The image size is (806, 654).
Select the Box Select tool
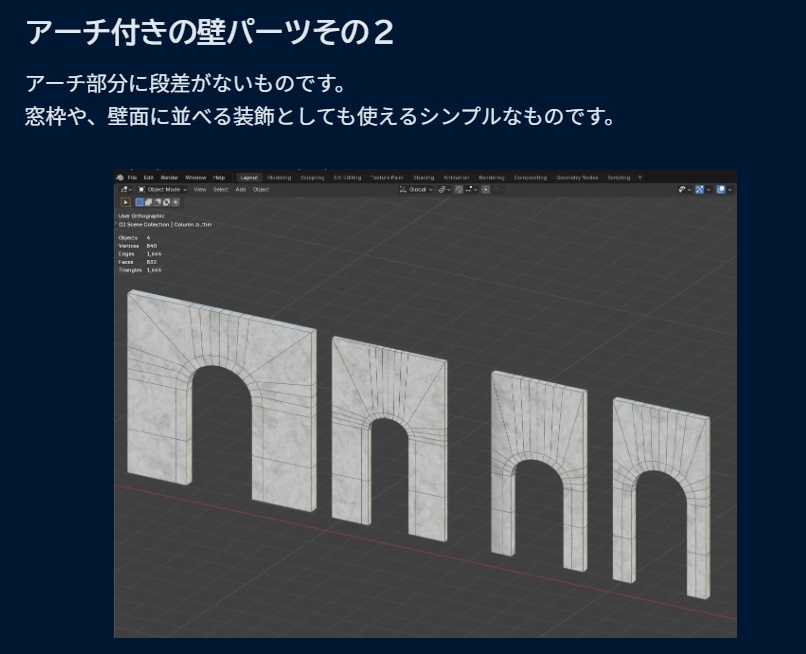point(139,203)
